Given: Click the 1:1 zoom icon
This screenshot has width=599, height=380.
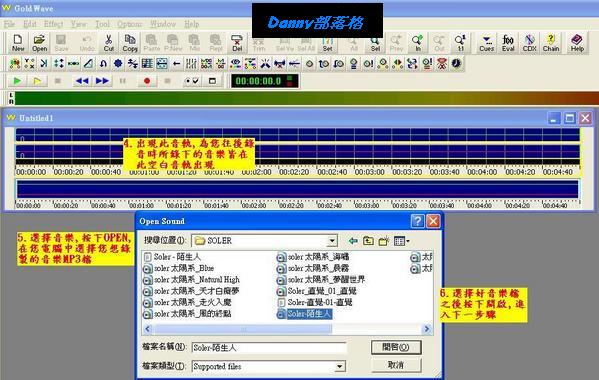Looking at the screenshot, I should 460,43.
